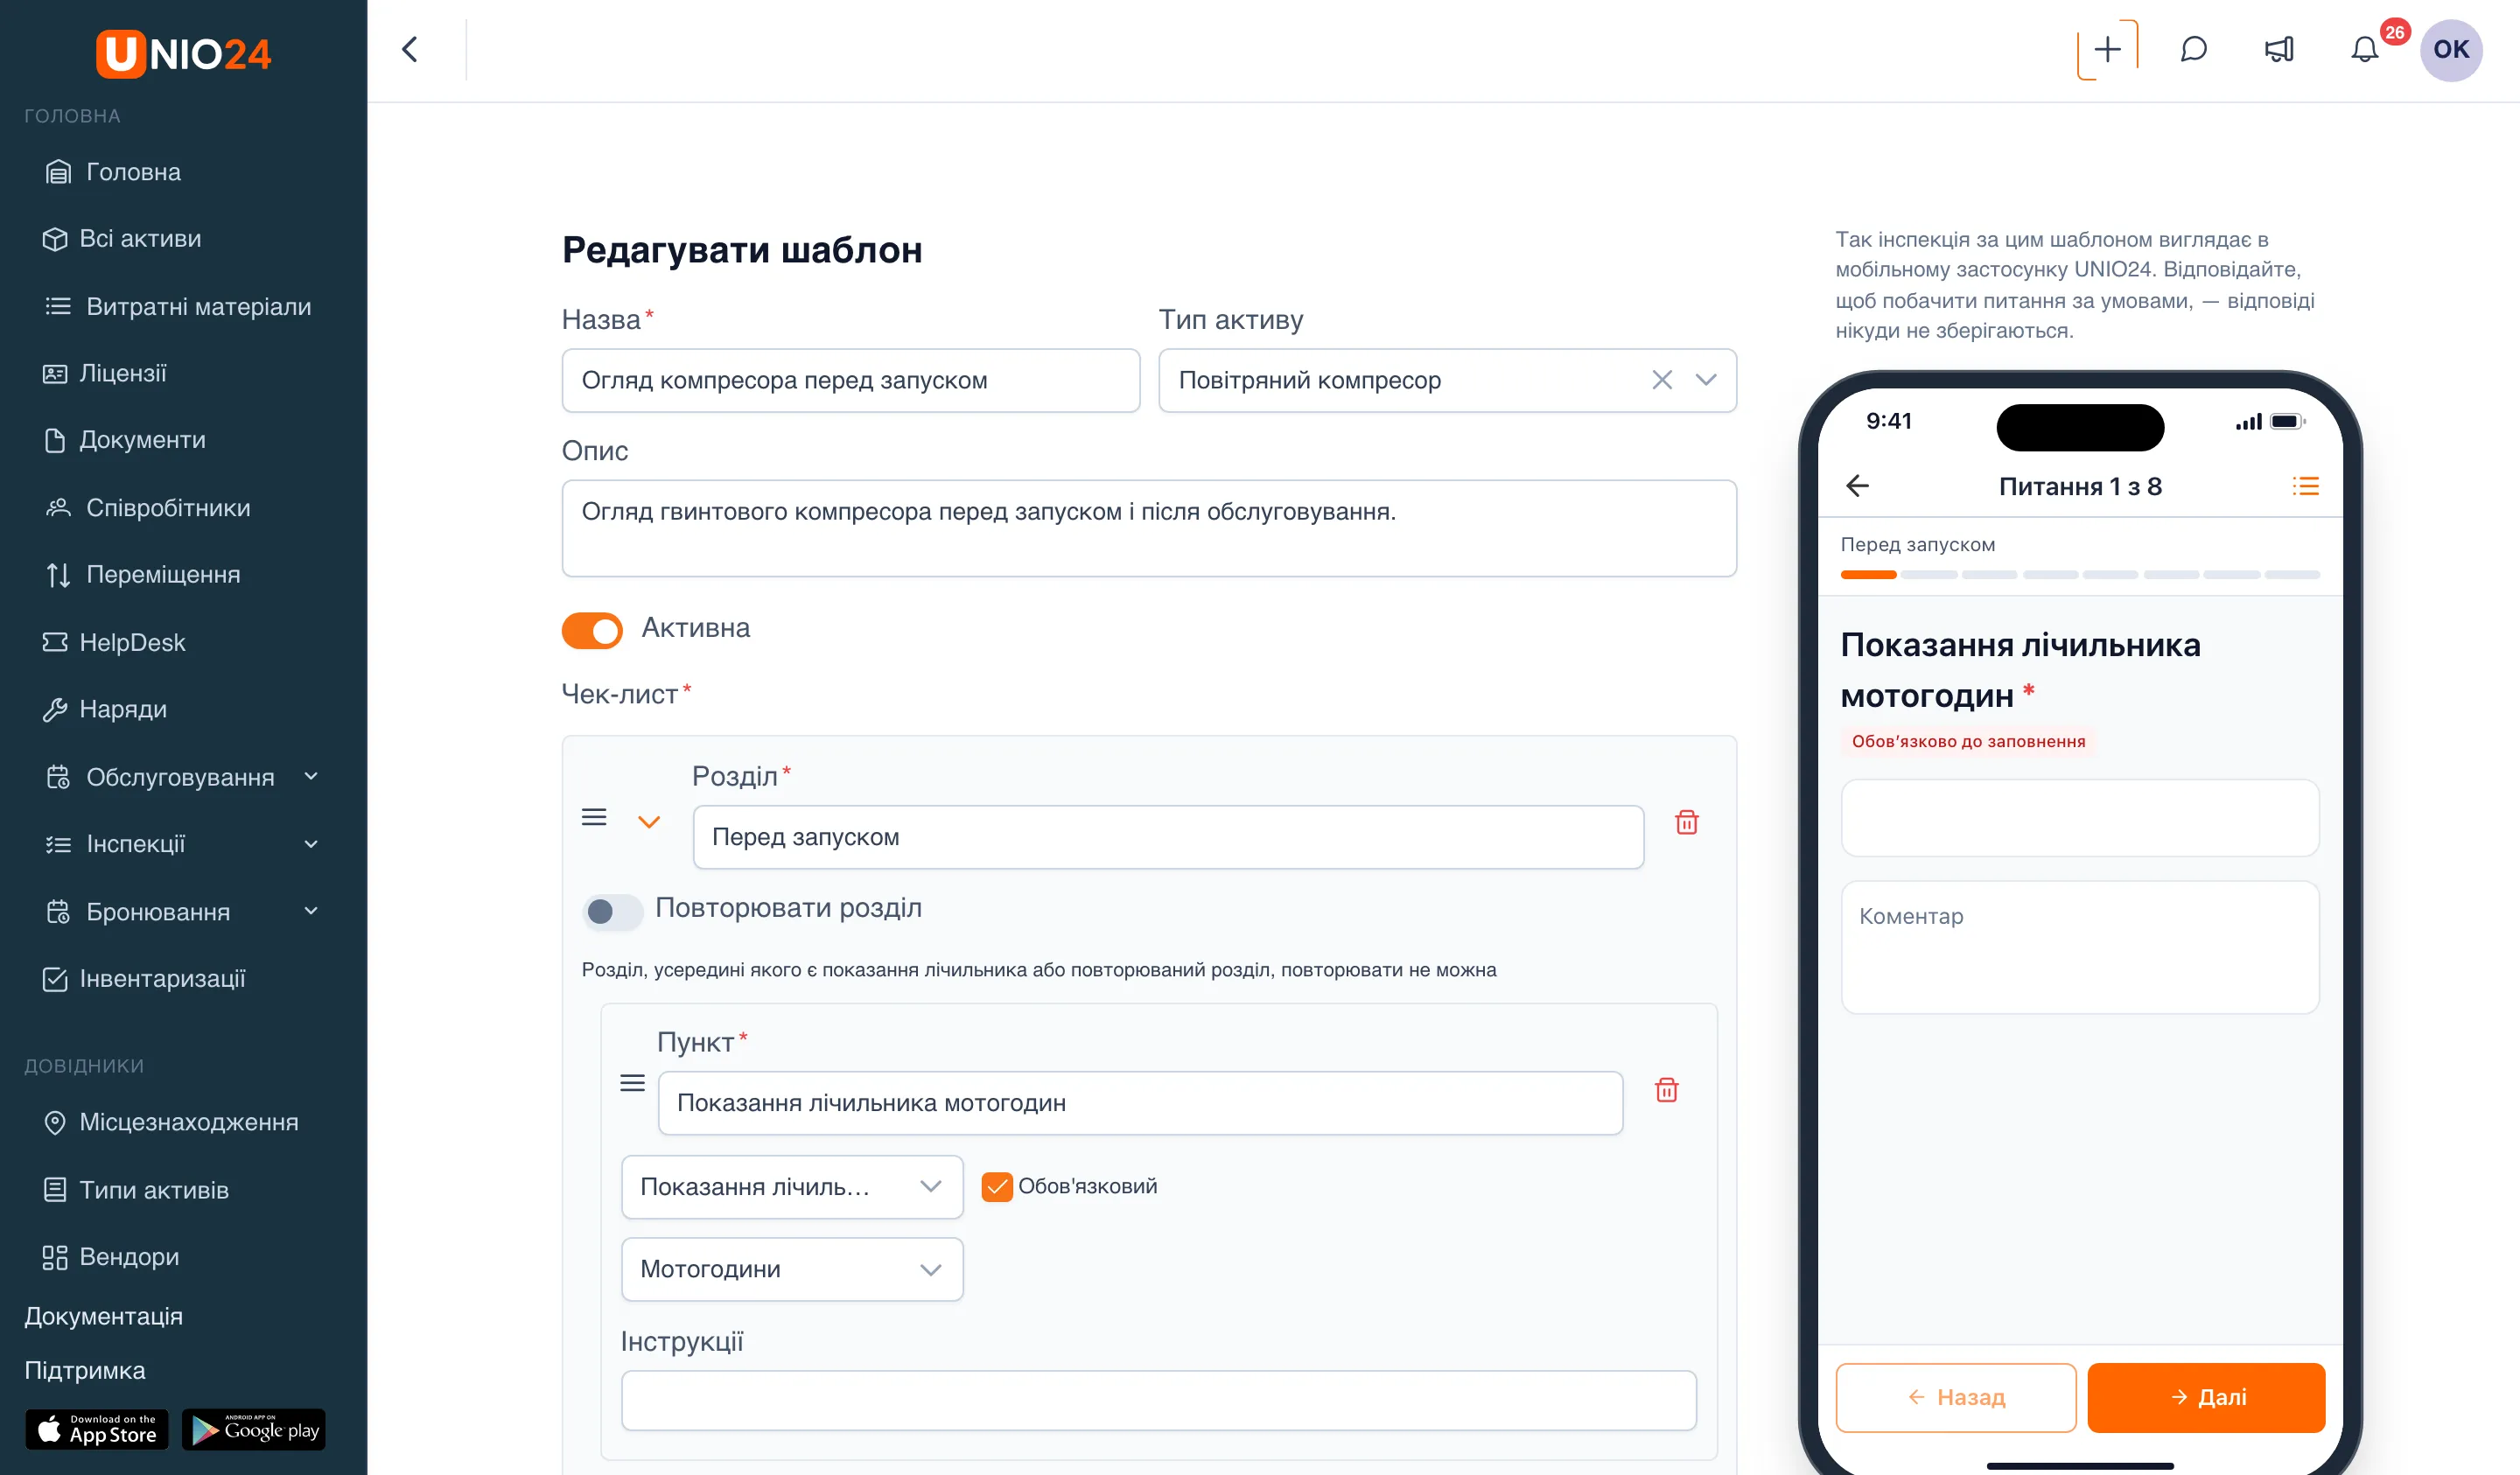
Task: Click the UNIO24 logo
Action: 183,53
